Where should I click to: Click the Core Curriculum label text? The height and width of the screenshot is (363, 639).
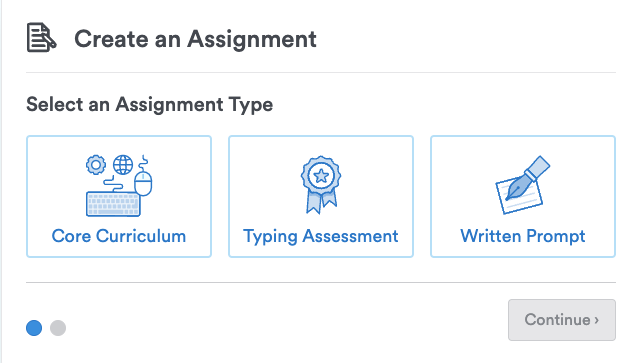click(x=119, y=236)
